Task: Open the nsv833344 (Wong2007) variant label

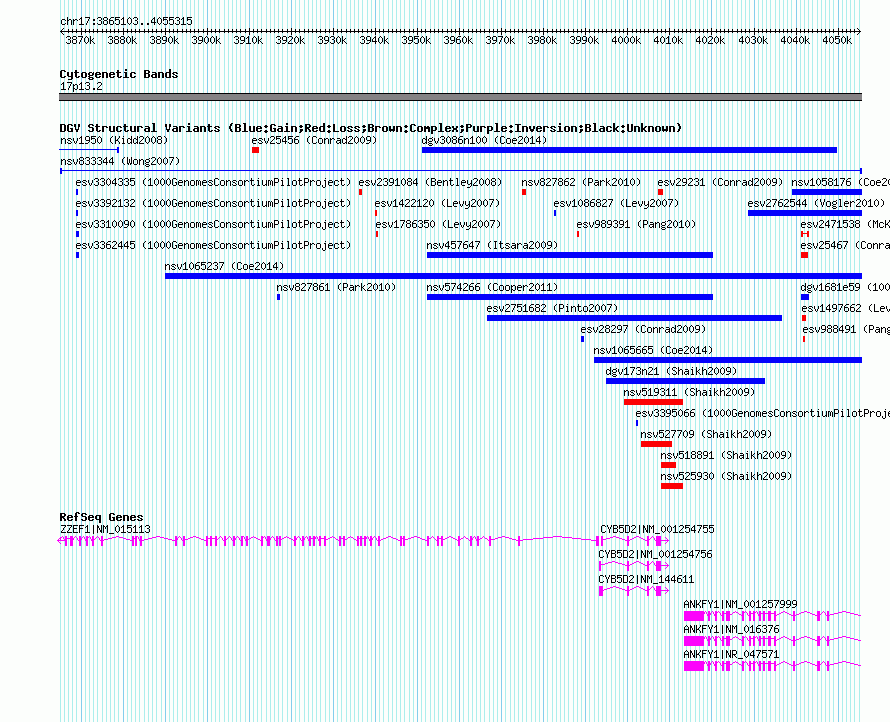Action: [x=120, y=161]
